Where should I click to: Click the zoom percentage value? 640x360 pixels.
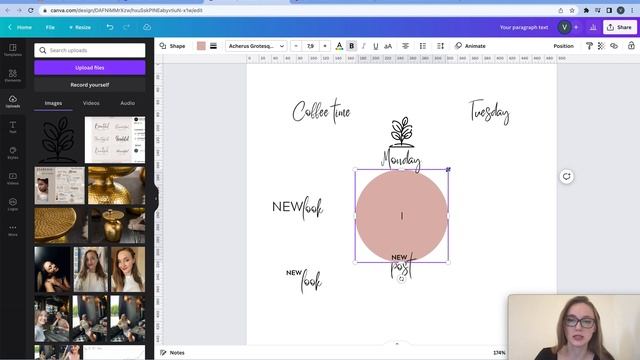pyautogui.click(x=499, y=353)
